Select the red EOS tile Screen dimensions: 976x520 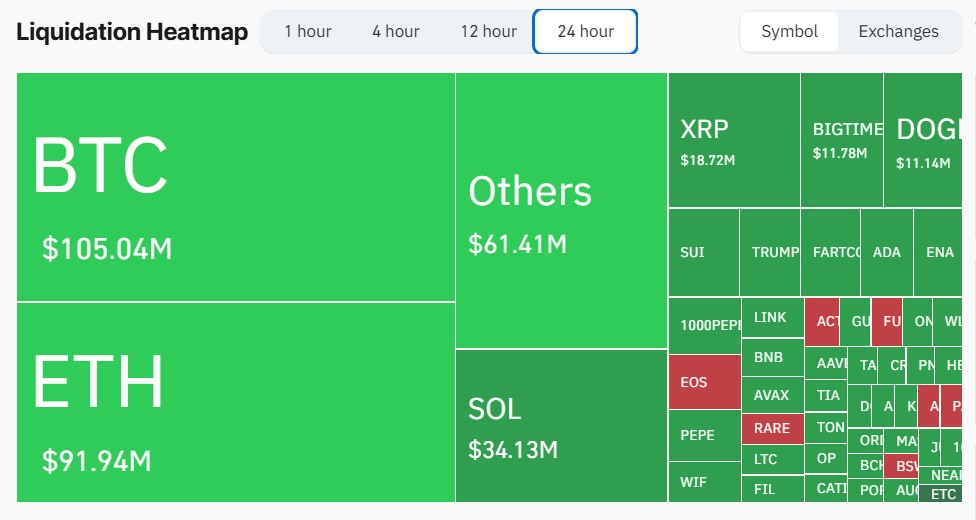click(x=704, y=382)
